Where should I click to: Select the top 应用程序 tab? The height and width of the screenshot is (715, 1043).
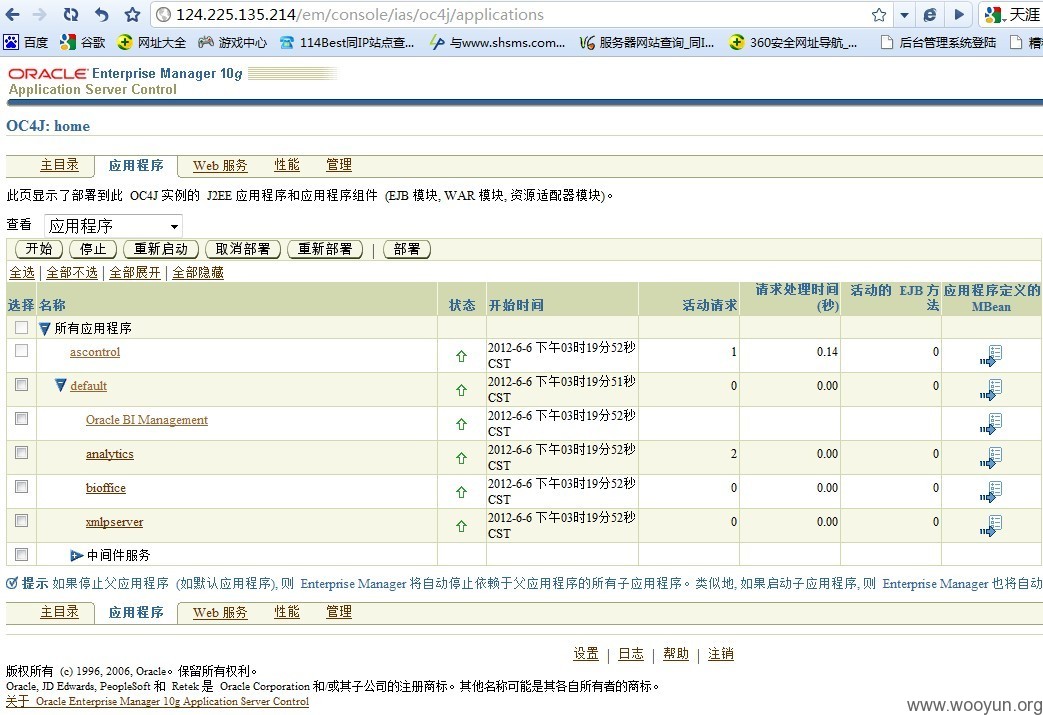coord(136,166)
